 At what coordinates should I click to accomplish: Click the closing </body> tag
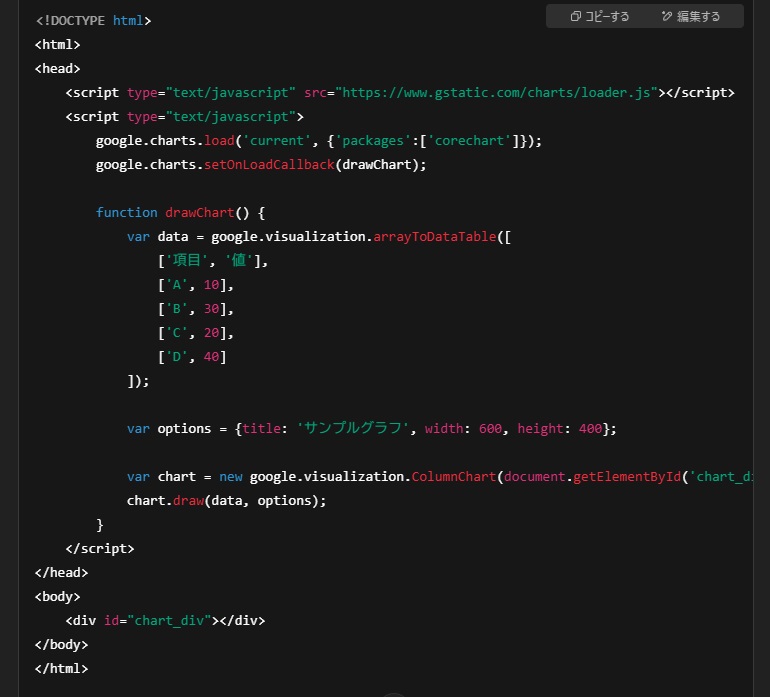61,644
